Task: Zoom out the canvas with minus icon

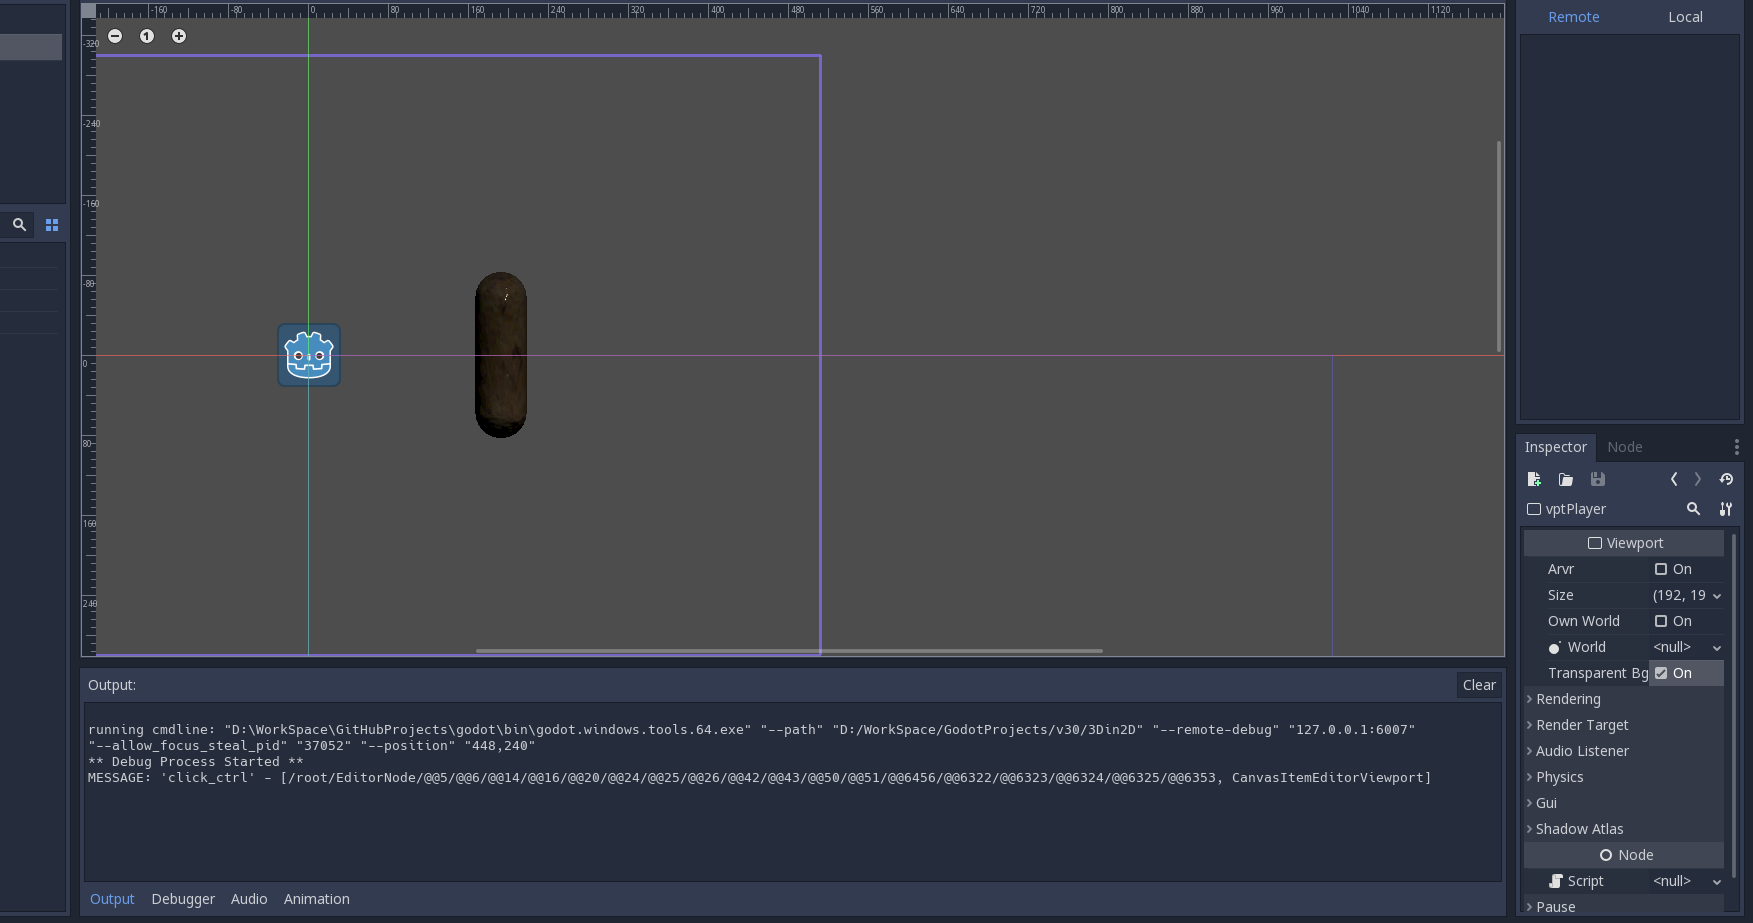Action: [115, 36]
